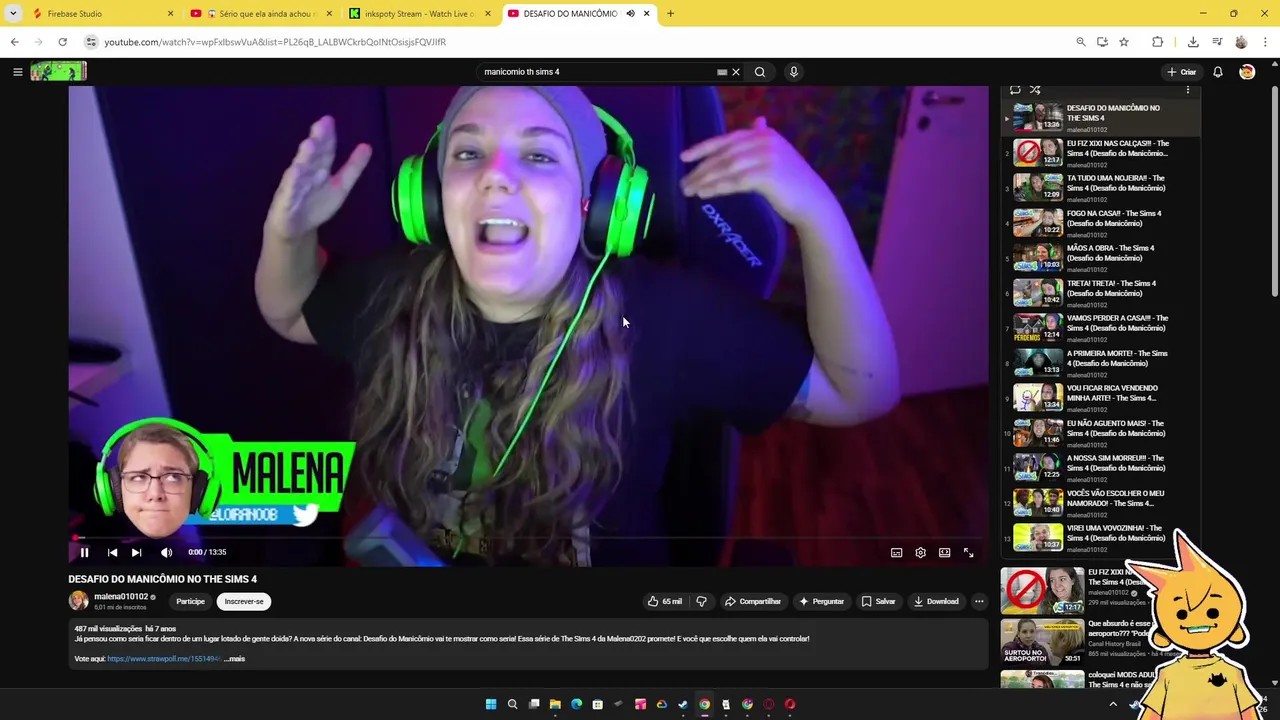Like the video with 65 mil likes
1280x720 pixels.
665,601
